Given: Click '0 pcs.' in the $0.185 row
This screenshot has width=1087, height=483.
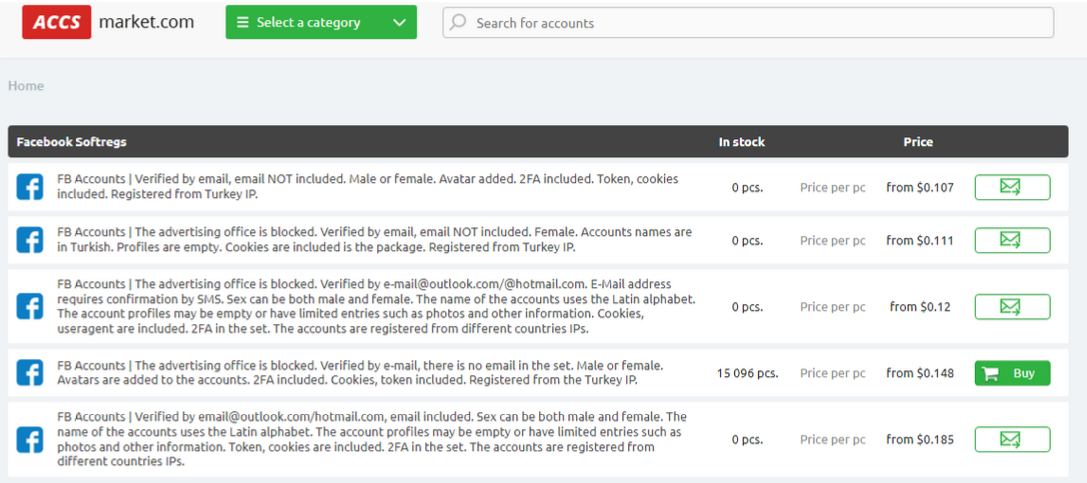Looking at the screenshot, I should tap(747, 439).
